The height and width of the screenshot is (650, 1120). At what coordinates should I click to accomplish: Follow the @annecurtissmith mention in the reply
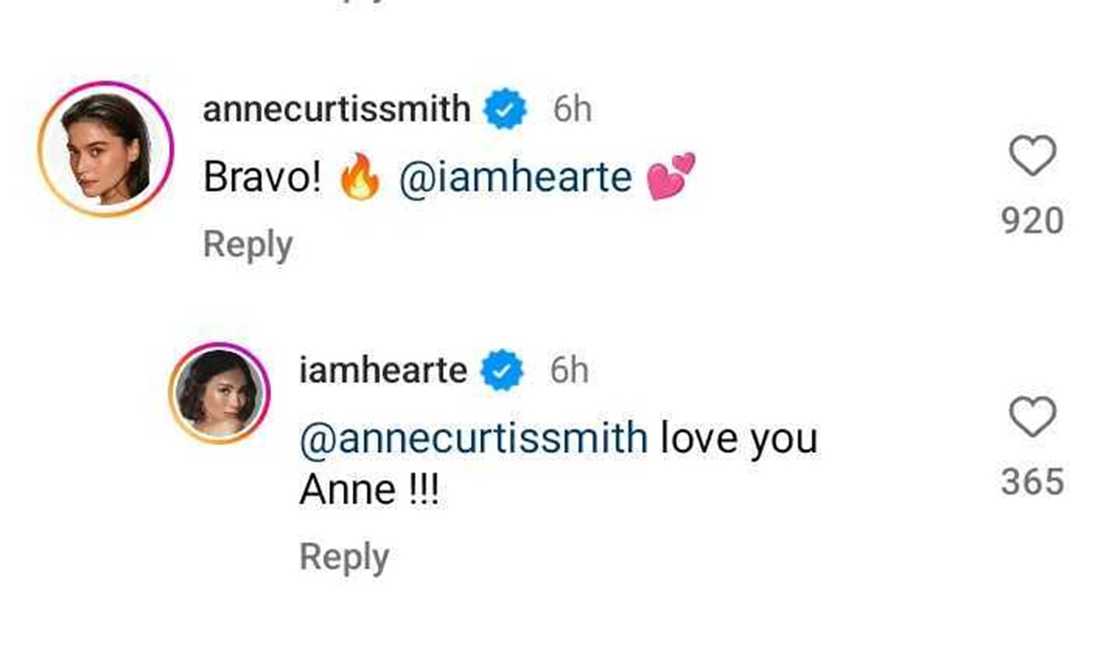[x=473, y=438]
